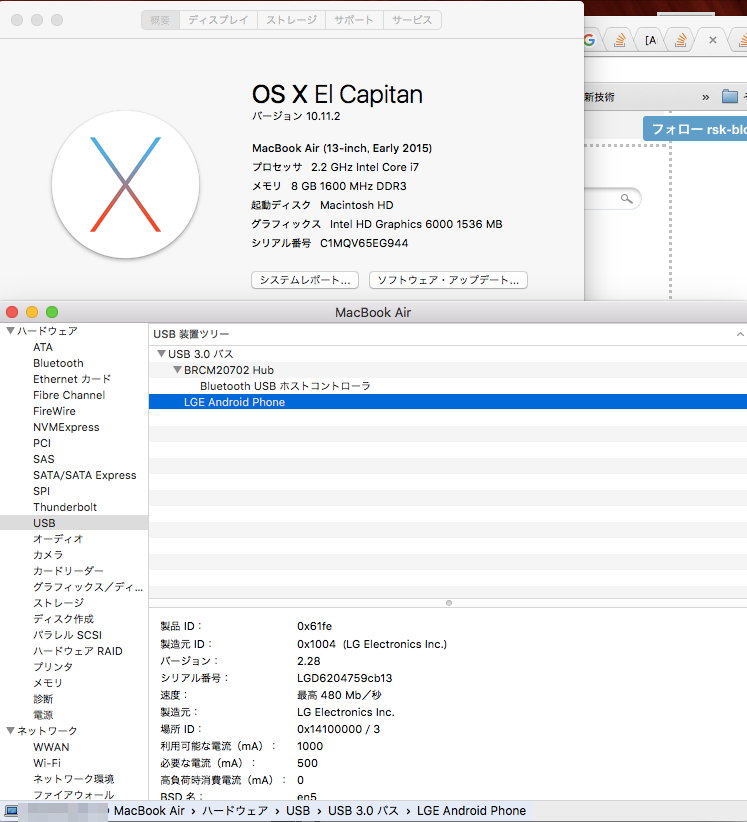The height and width of the screenshot is (822, 747).
Task: Select グラフィックス/ディ... in the sidebar
Action: click(x=88, y=587)
